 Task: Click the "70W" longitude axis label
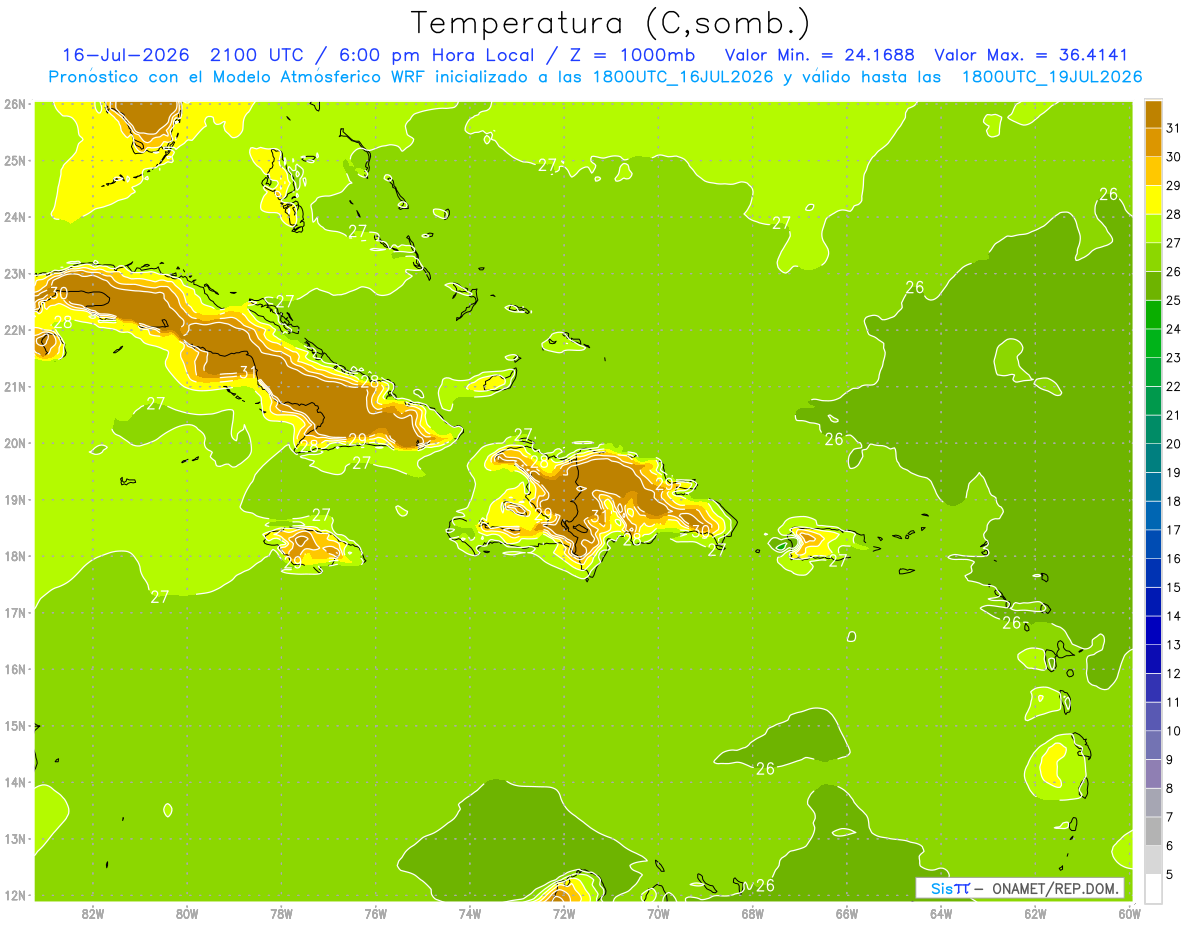point(658,913)
